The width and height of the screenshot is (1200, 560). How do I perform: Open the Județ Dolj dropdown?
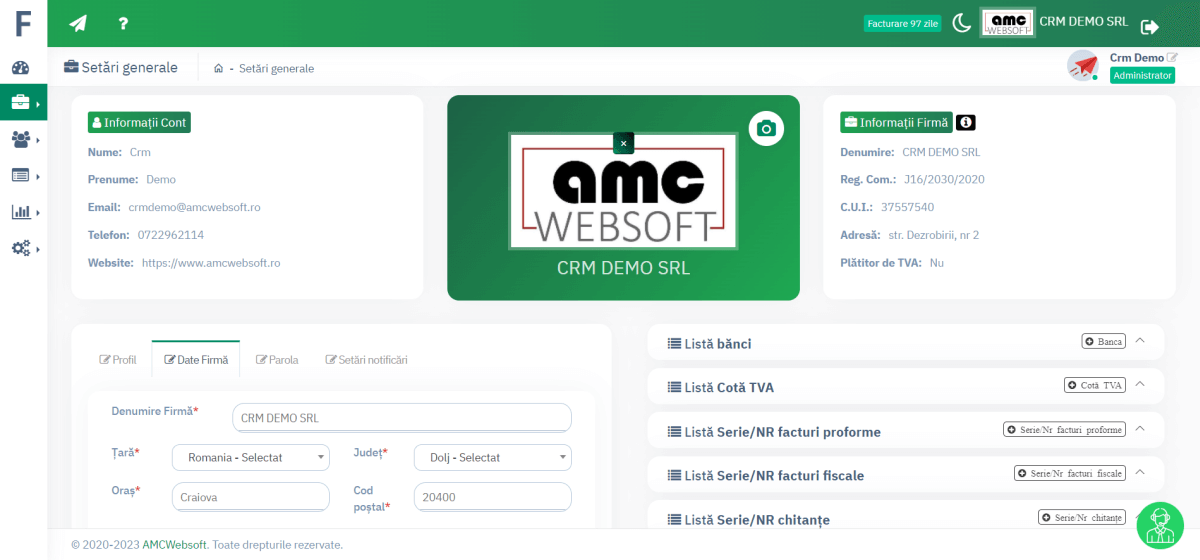493,457
